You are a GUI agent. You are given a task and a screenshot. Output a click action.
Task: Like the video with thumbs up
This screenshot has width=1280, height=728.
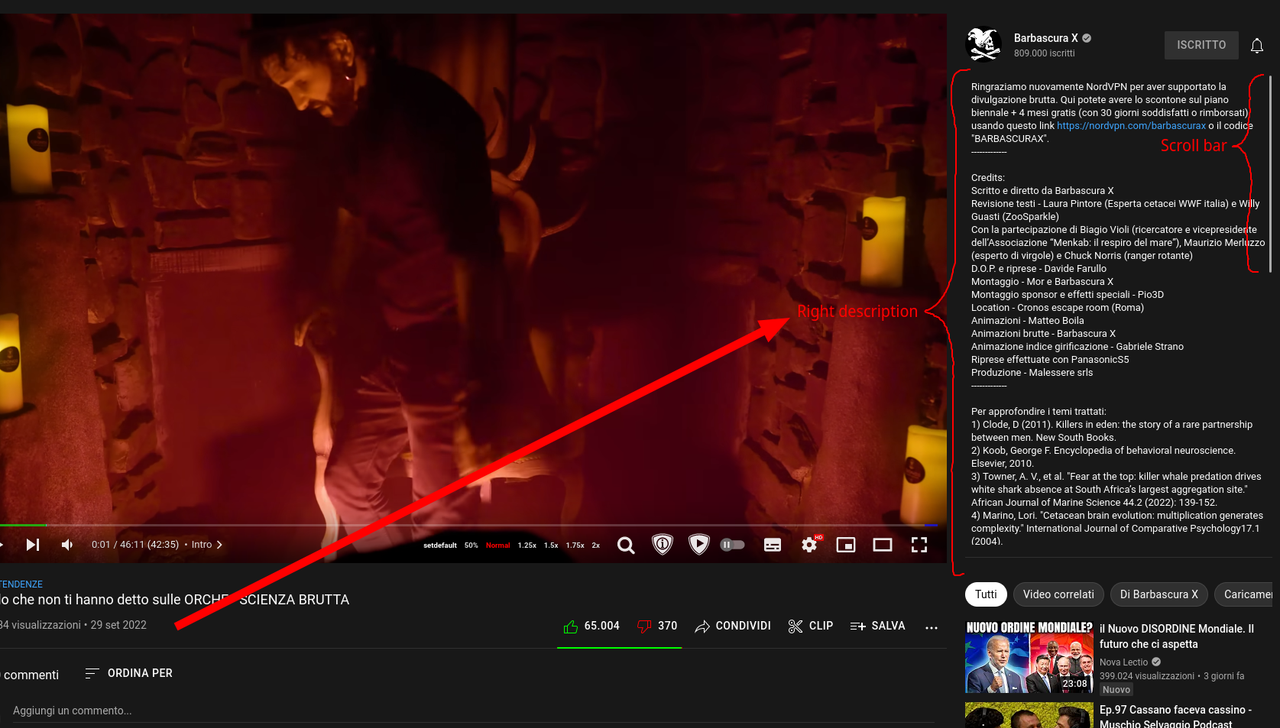[x=570, y=626]
